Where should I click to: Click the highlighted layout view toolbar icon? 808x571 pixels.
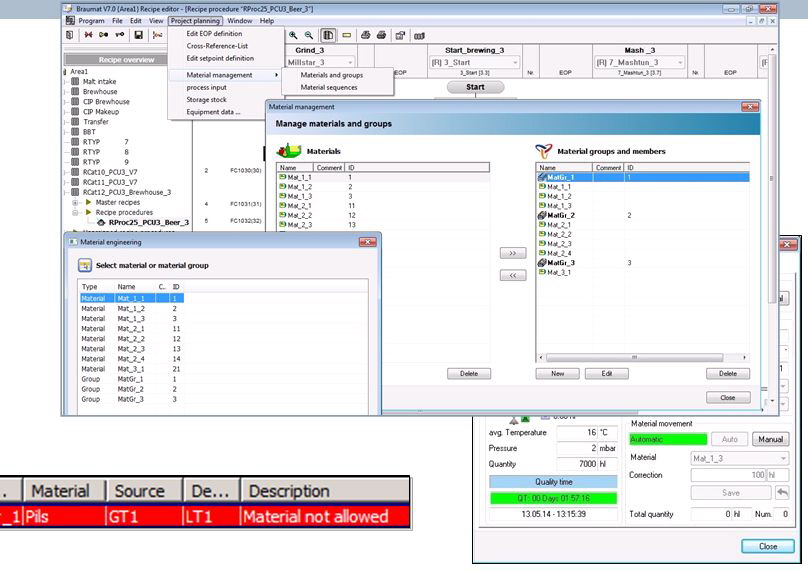329,35
